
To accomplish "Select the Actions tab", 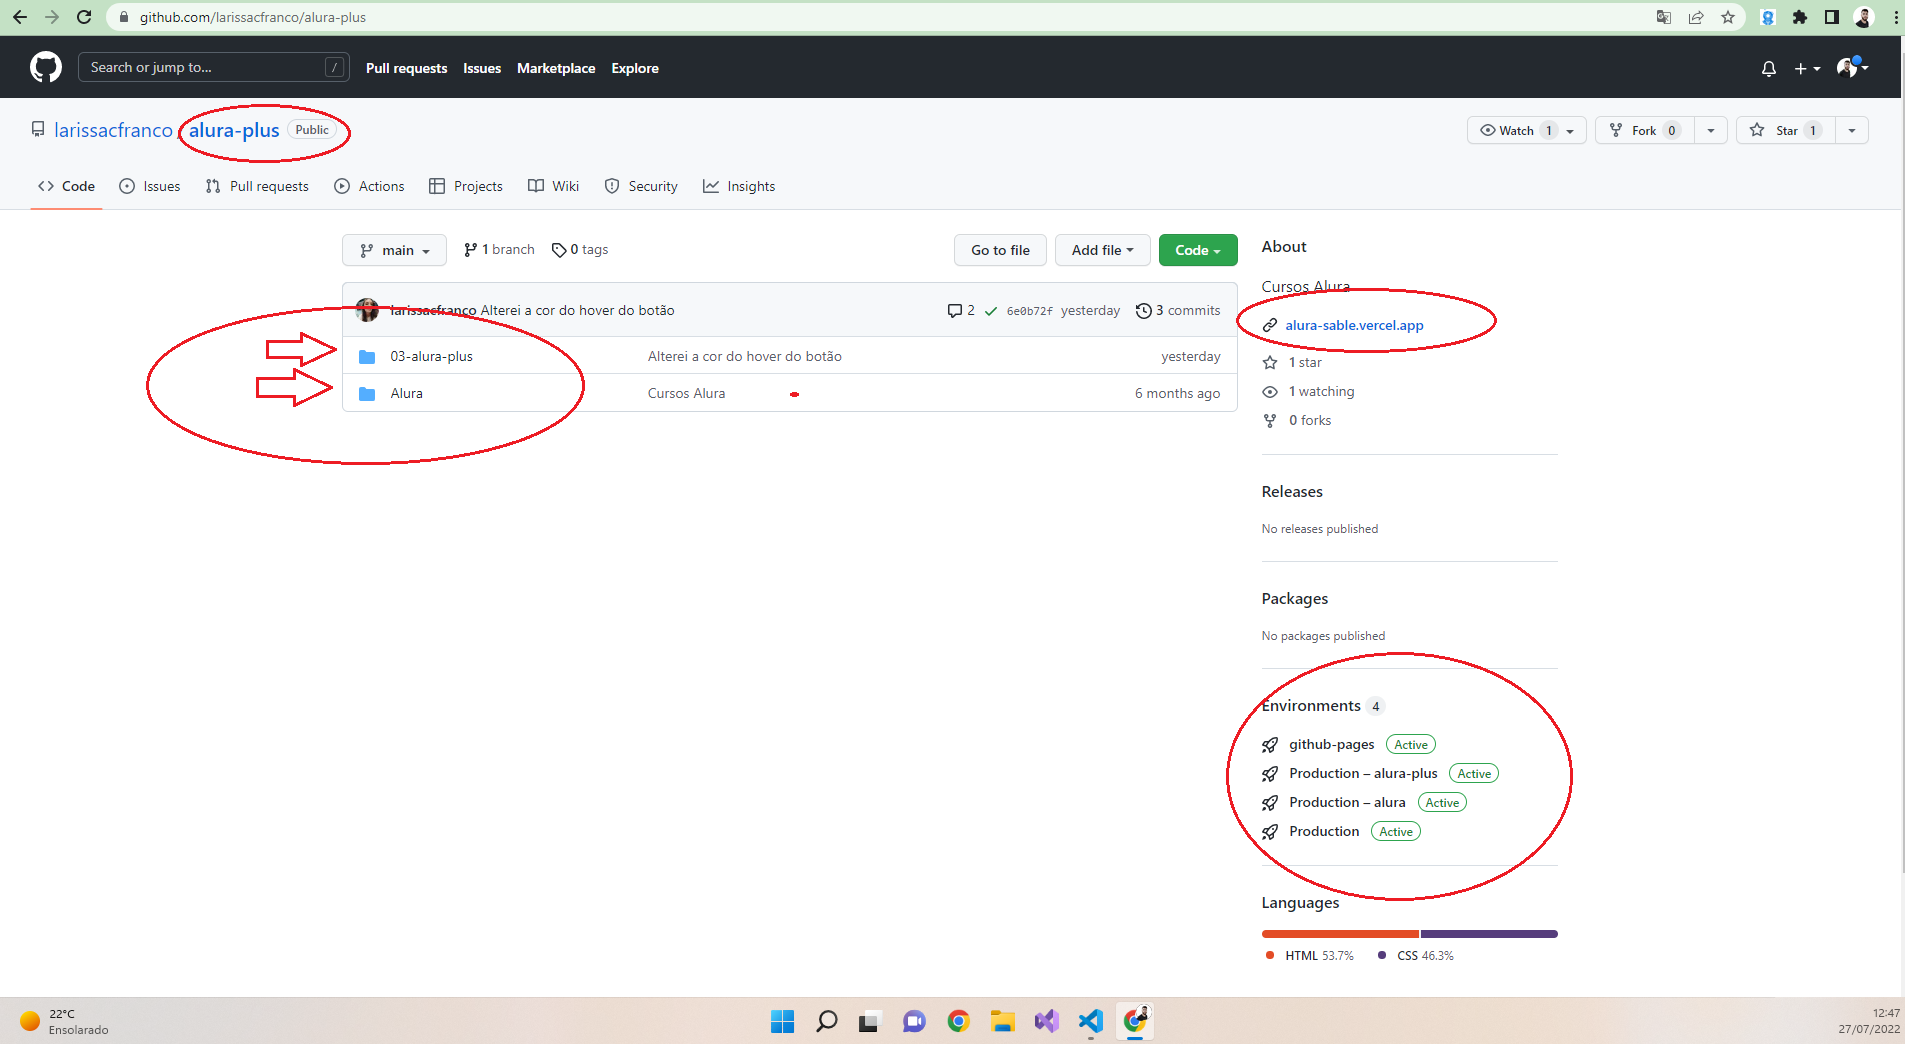I will (x=369, y=186).
